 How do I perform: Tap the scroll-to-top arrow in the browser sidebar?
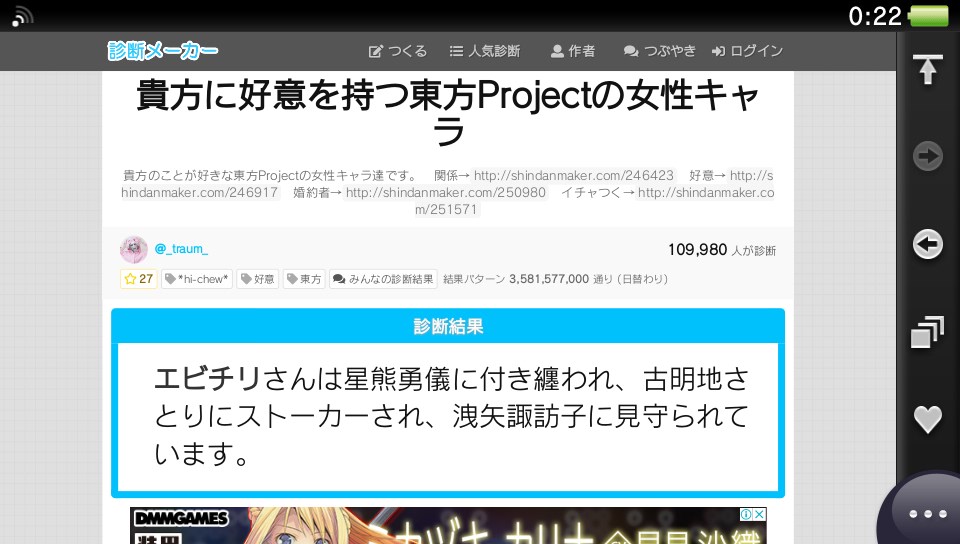[x=928, y=69]
